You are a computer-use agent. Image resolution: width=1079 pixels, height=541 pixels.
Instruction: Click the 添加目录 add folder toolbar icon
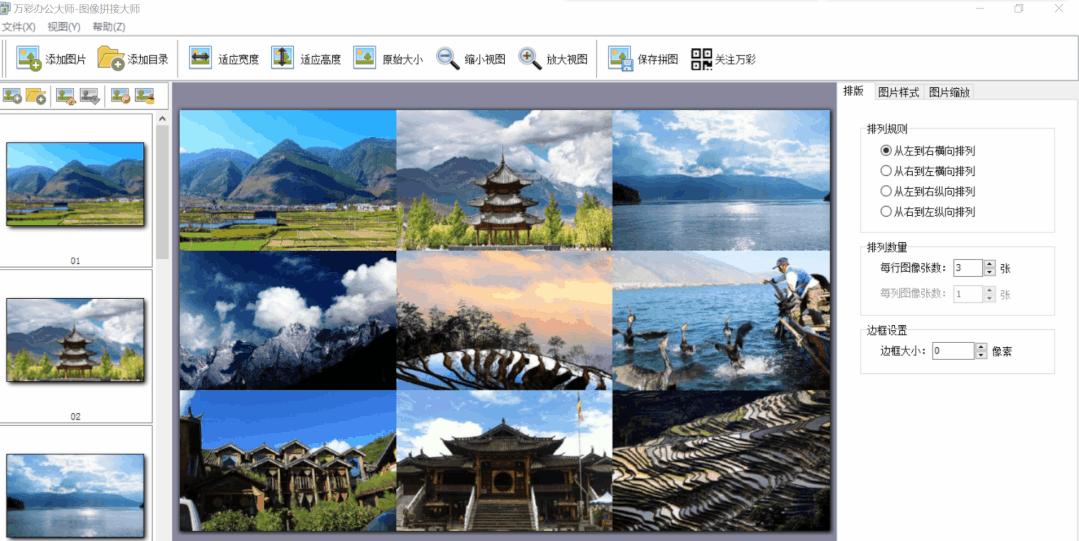[x=111, y=59]
